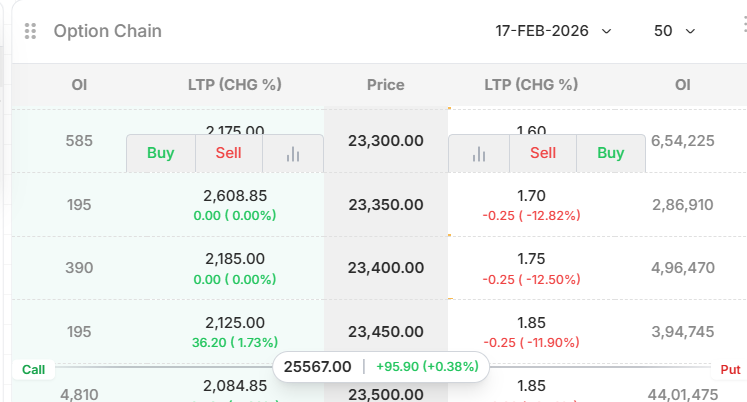Expand the 50 strikes count dropdown
The height and width of the screenshot is (402, 747).
click(674, 31)
